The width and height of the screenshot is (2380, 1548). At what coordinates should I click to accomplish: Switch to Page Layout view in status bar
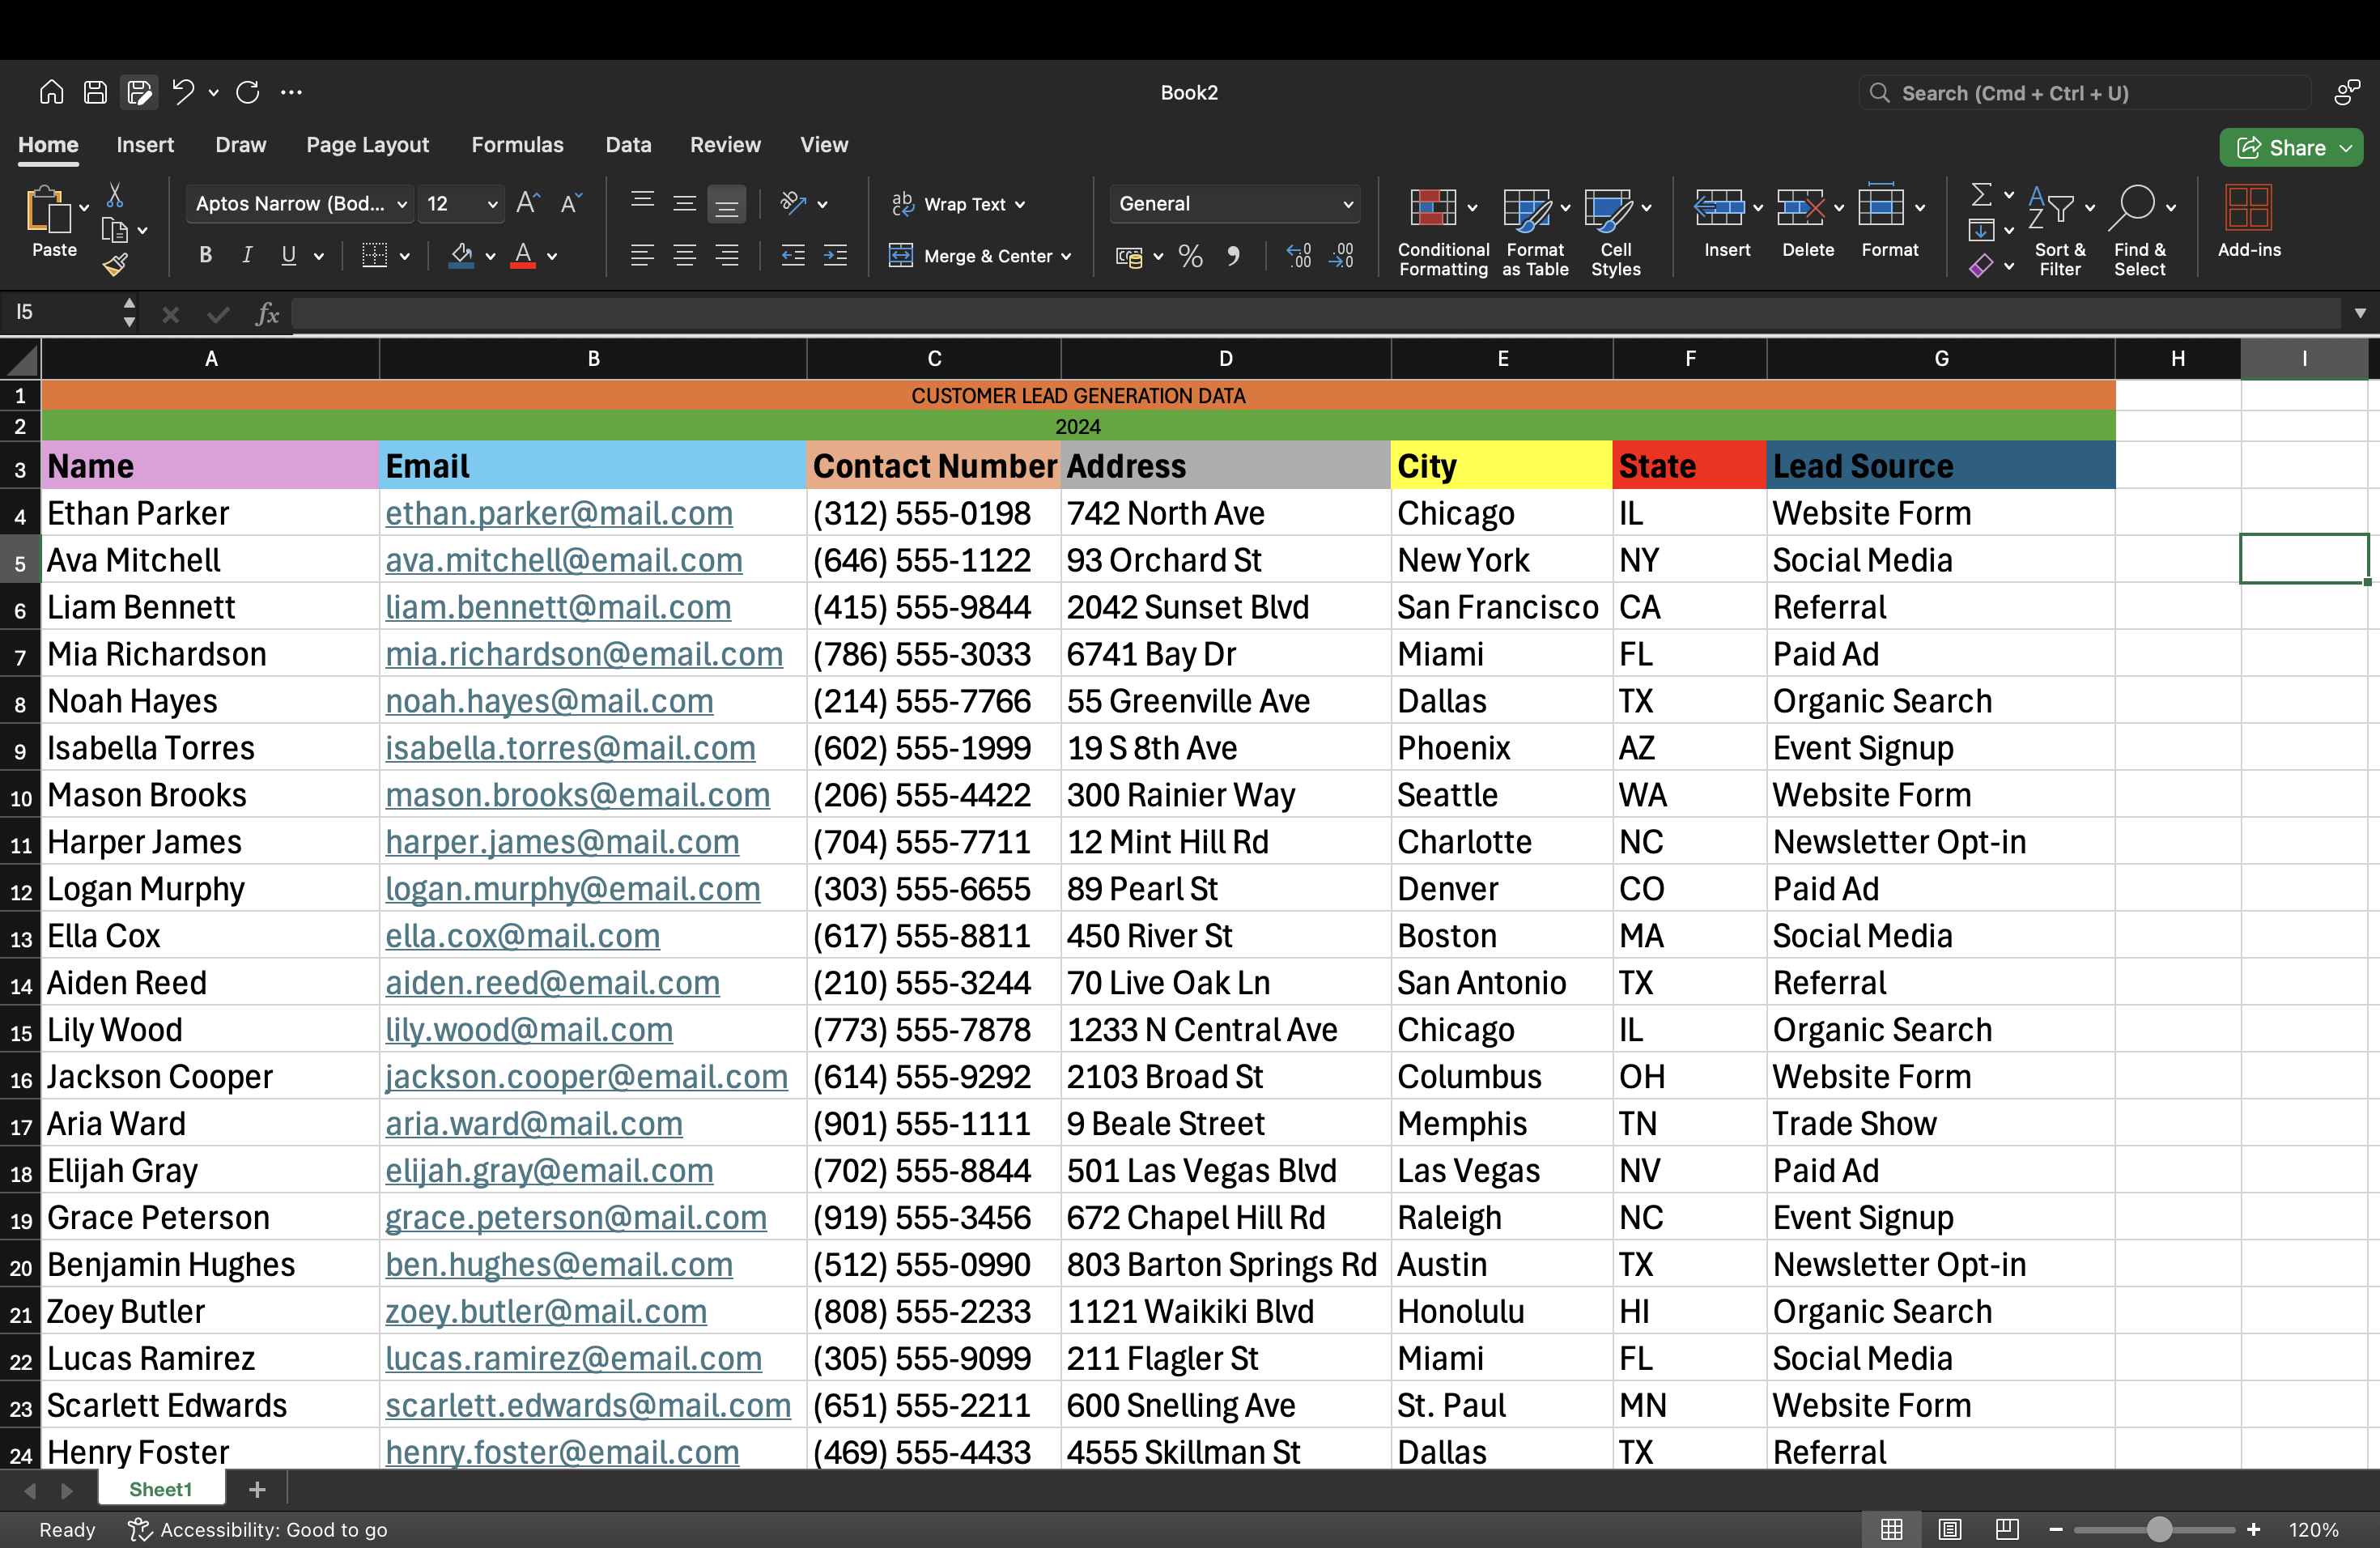(x=1950, y=1529)
